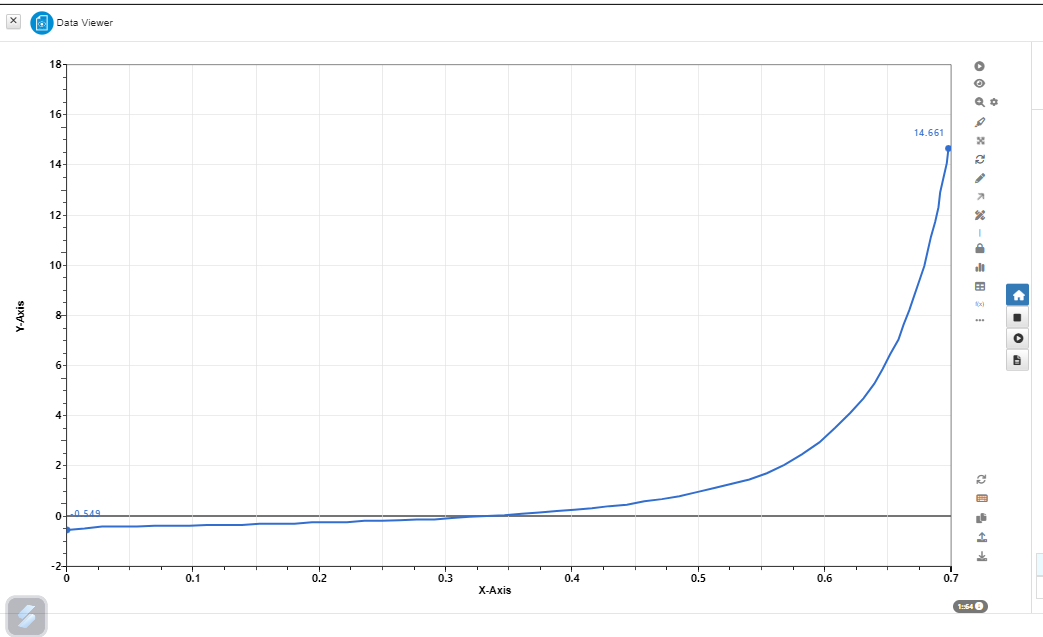Screen dimensions: 1043x637
Task: Click the download icon at bottom right
Action: (981, 556)
